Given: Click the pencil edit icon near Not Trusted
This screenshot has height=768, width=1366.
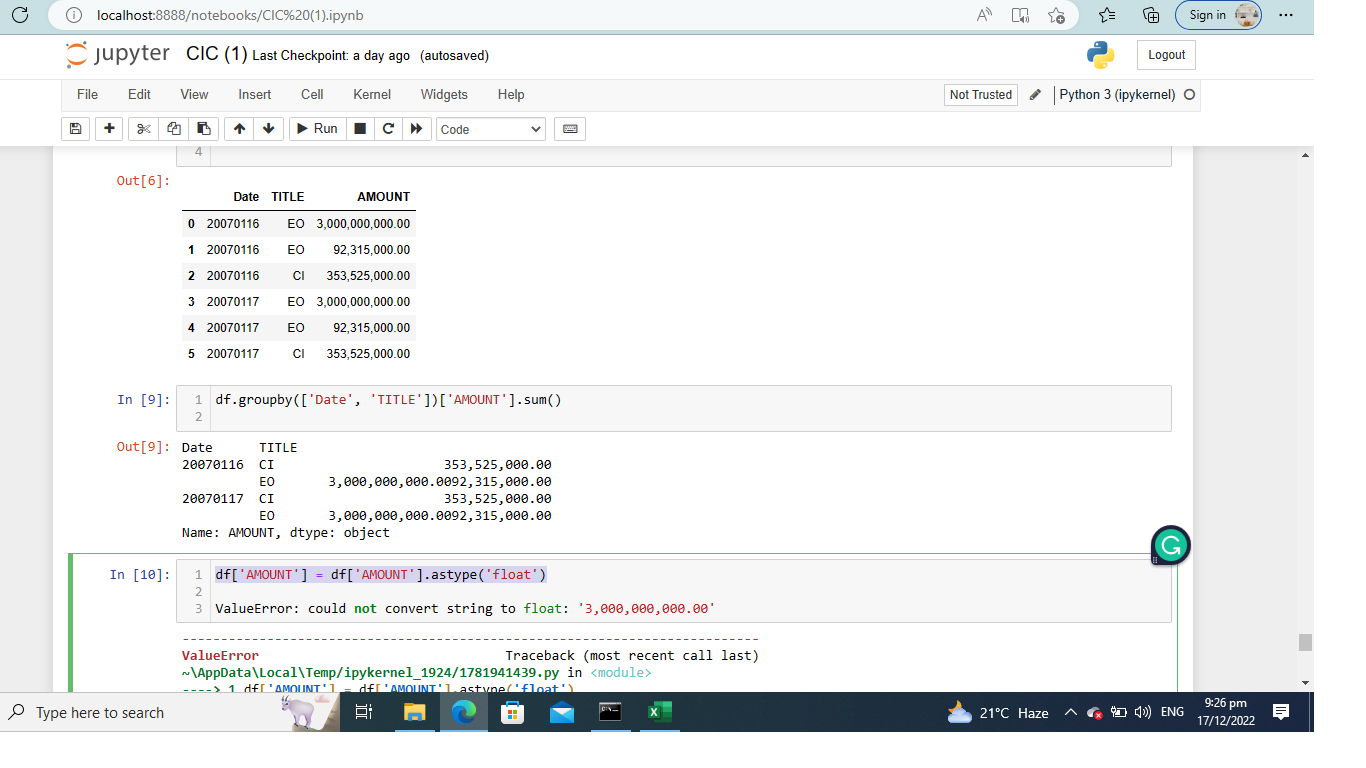Looking at the screenshot, I should click(1035, 95).
